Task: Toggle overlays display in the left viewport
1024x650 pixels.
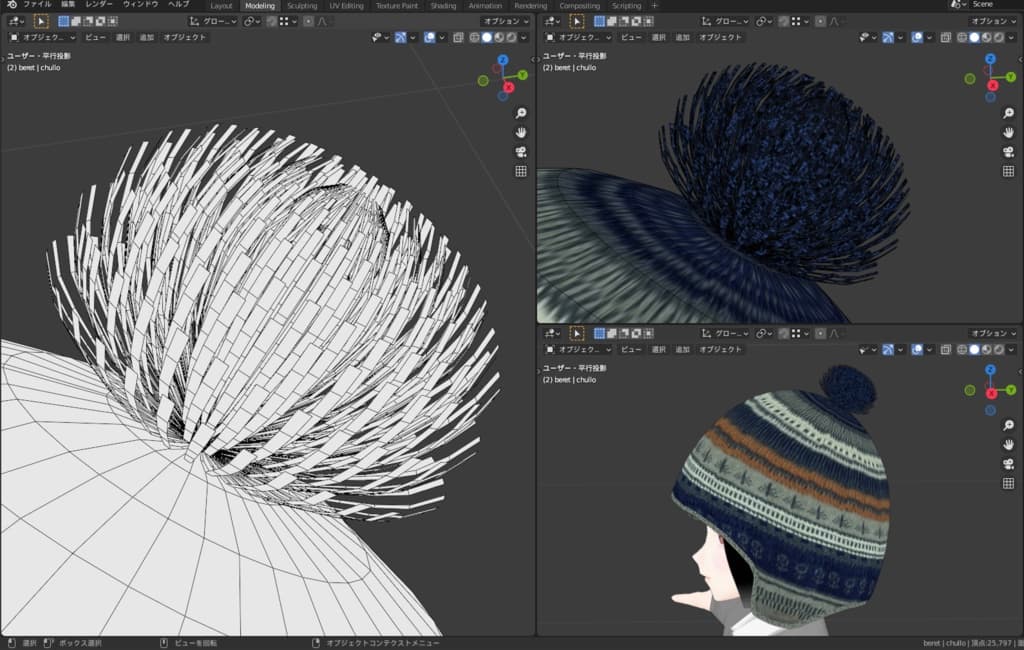Action: click(429, 38)
